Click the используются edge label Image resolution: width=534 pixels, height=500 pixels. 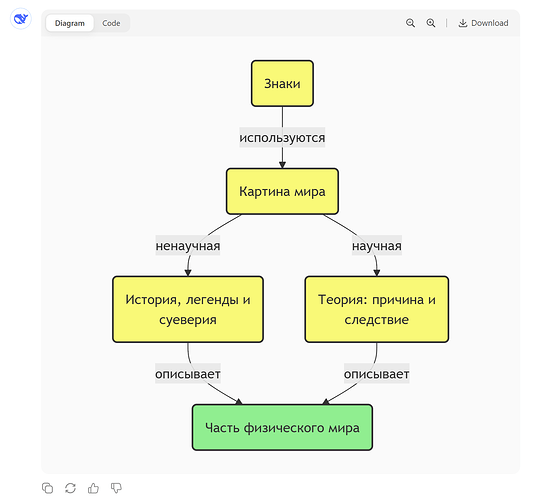282,138
